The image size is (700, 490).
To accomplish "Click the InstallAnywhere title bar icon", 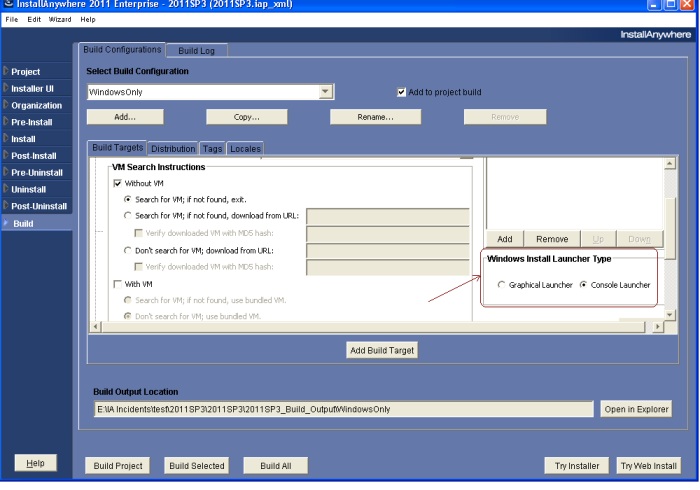I will click(8, 4).
